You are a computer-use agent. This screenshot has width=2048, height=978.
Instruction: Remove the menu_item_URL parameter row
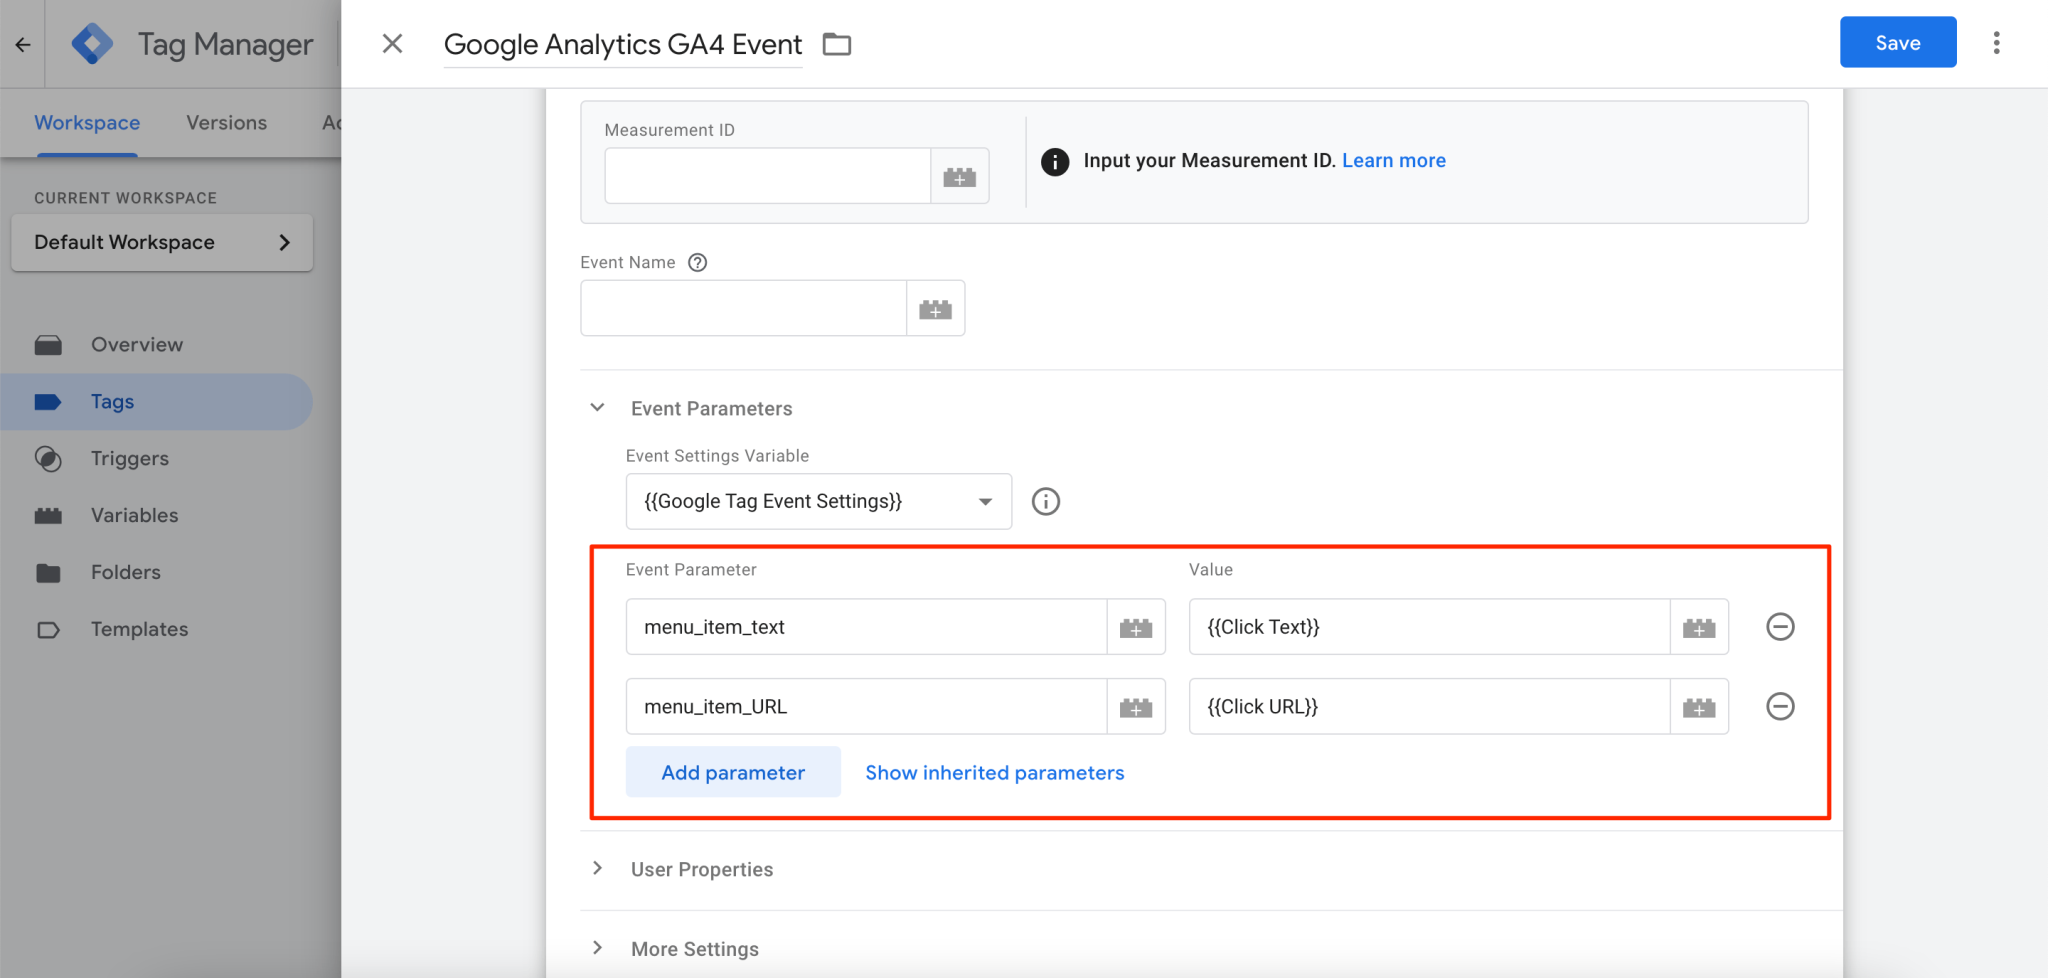tap(1780, 707)
